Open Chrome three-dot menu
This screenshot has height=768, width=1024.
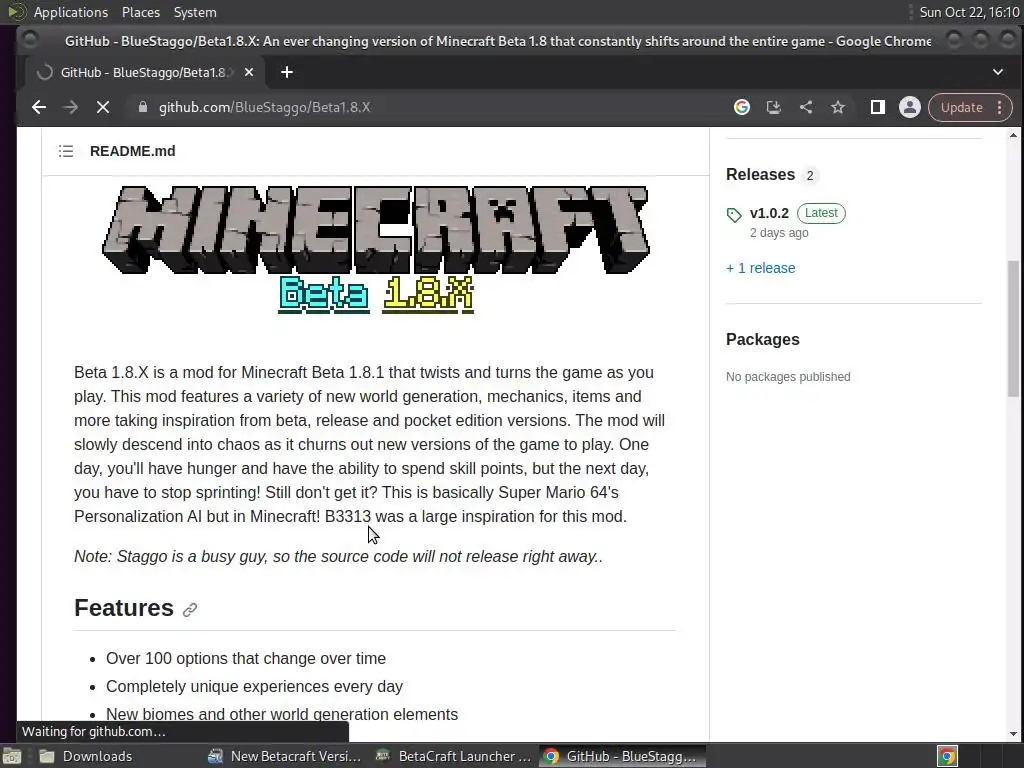coord(1000,107)
